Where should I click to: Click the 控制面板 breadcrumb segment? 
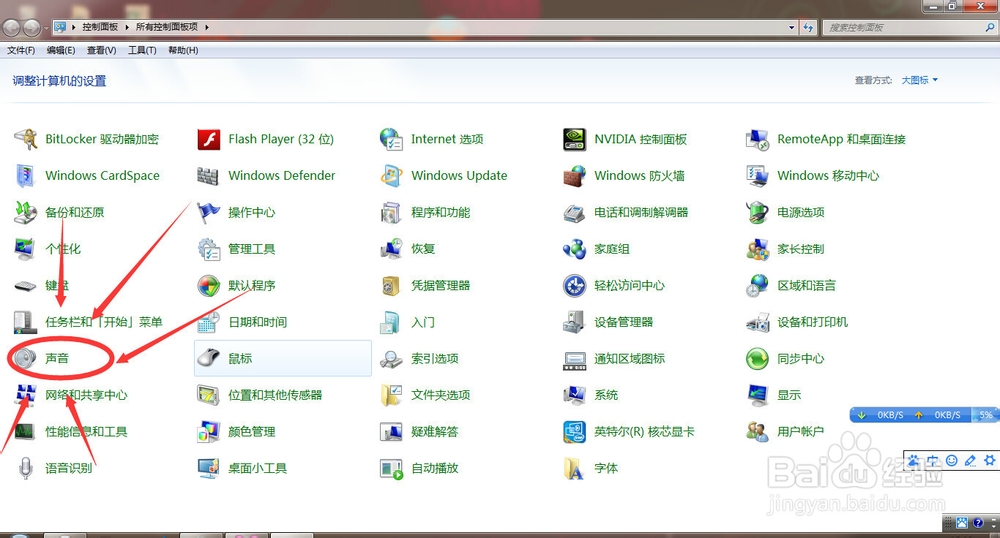click(x=100, y=27)
